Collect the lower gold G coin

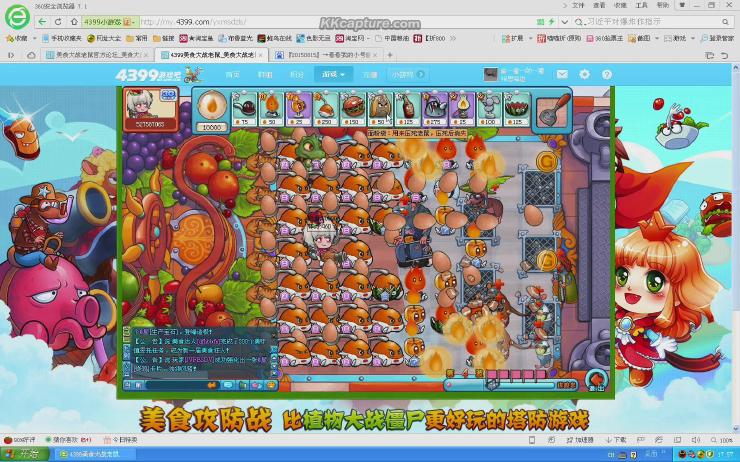(x=547, y=260)
